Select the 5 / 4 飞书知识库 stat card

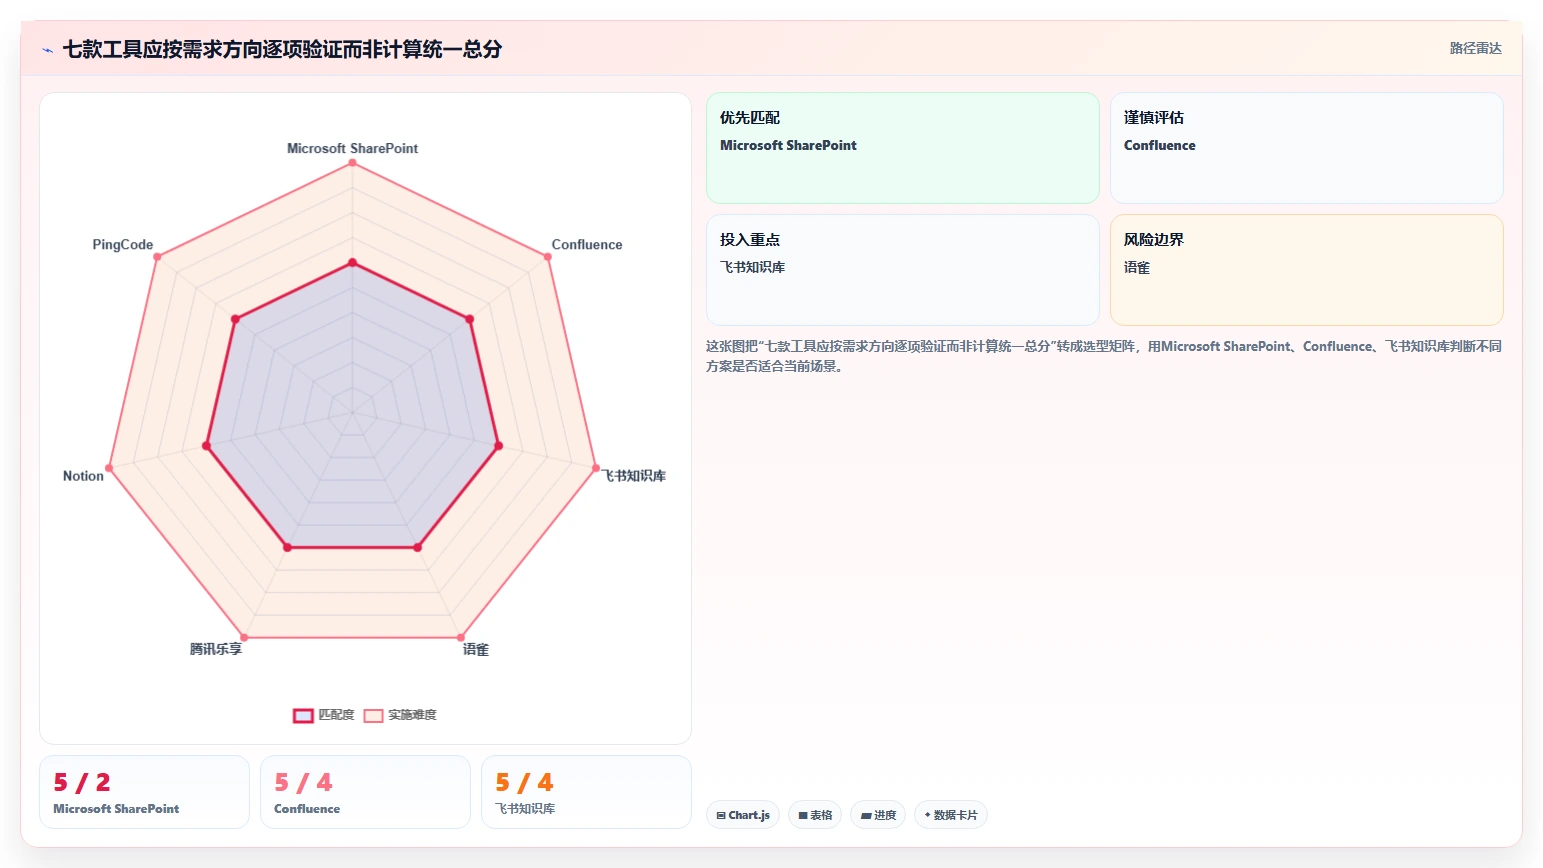pos(586,792)
